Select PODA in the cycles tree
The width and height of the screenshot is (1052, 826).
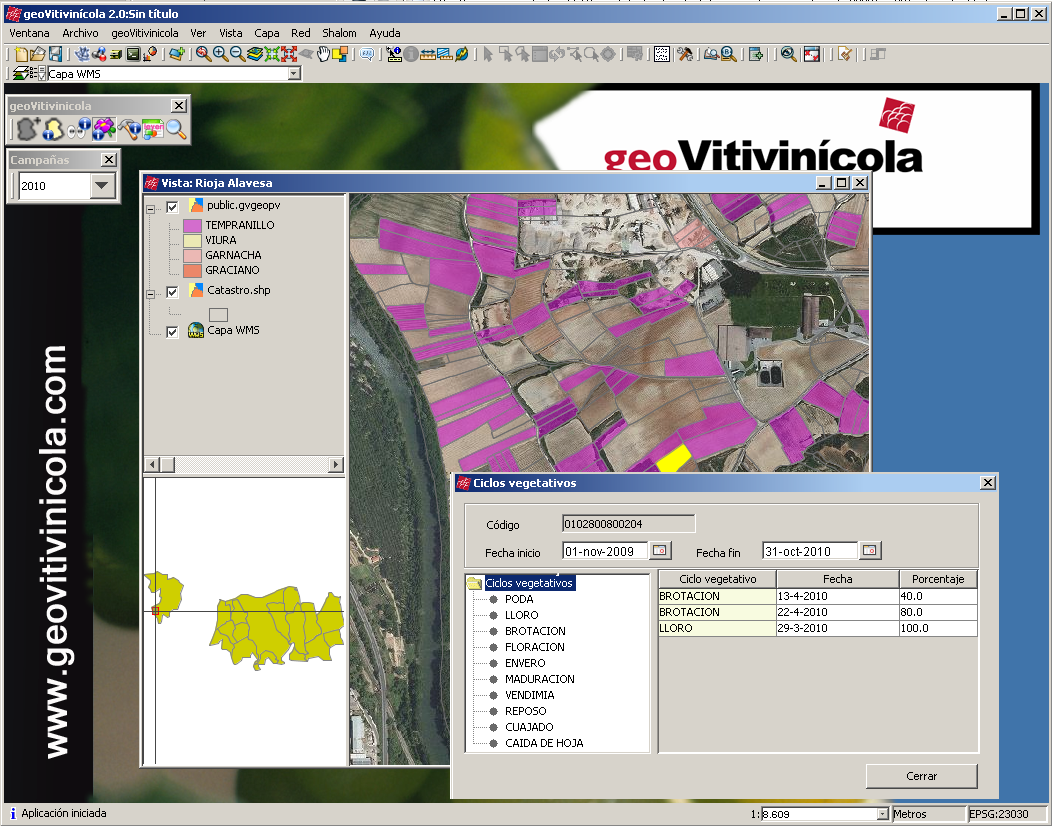519,599
